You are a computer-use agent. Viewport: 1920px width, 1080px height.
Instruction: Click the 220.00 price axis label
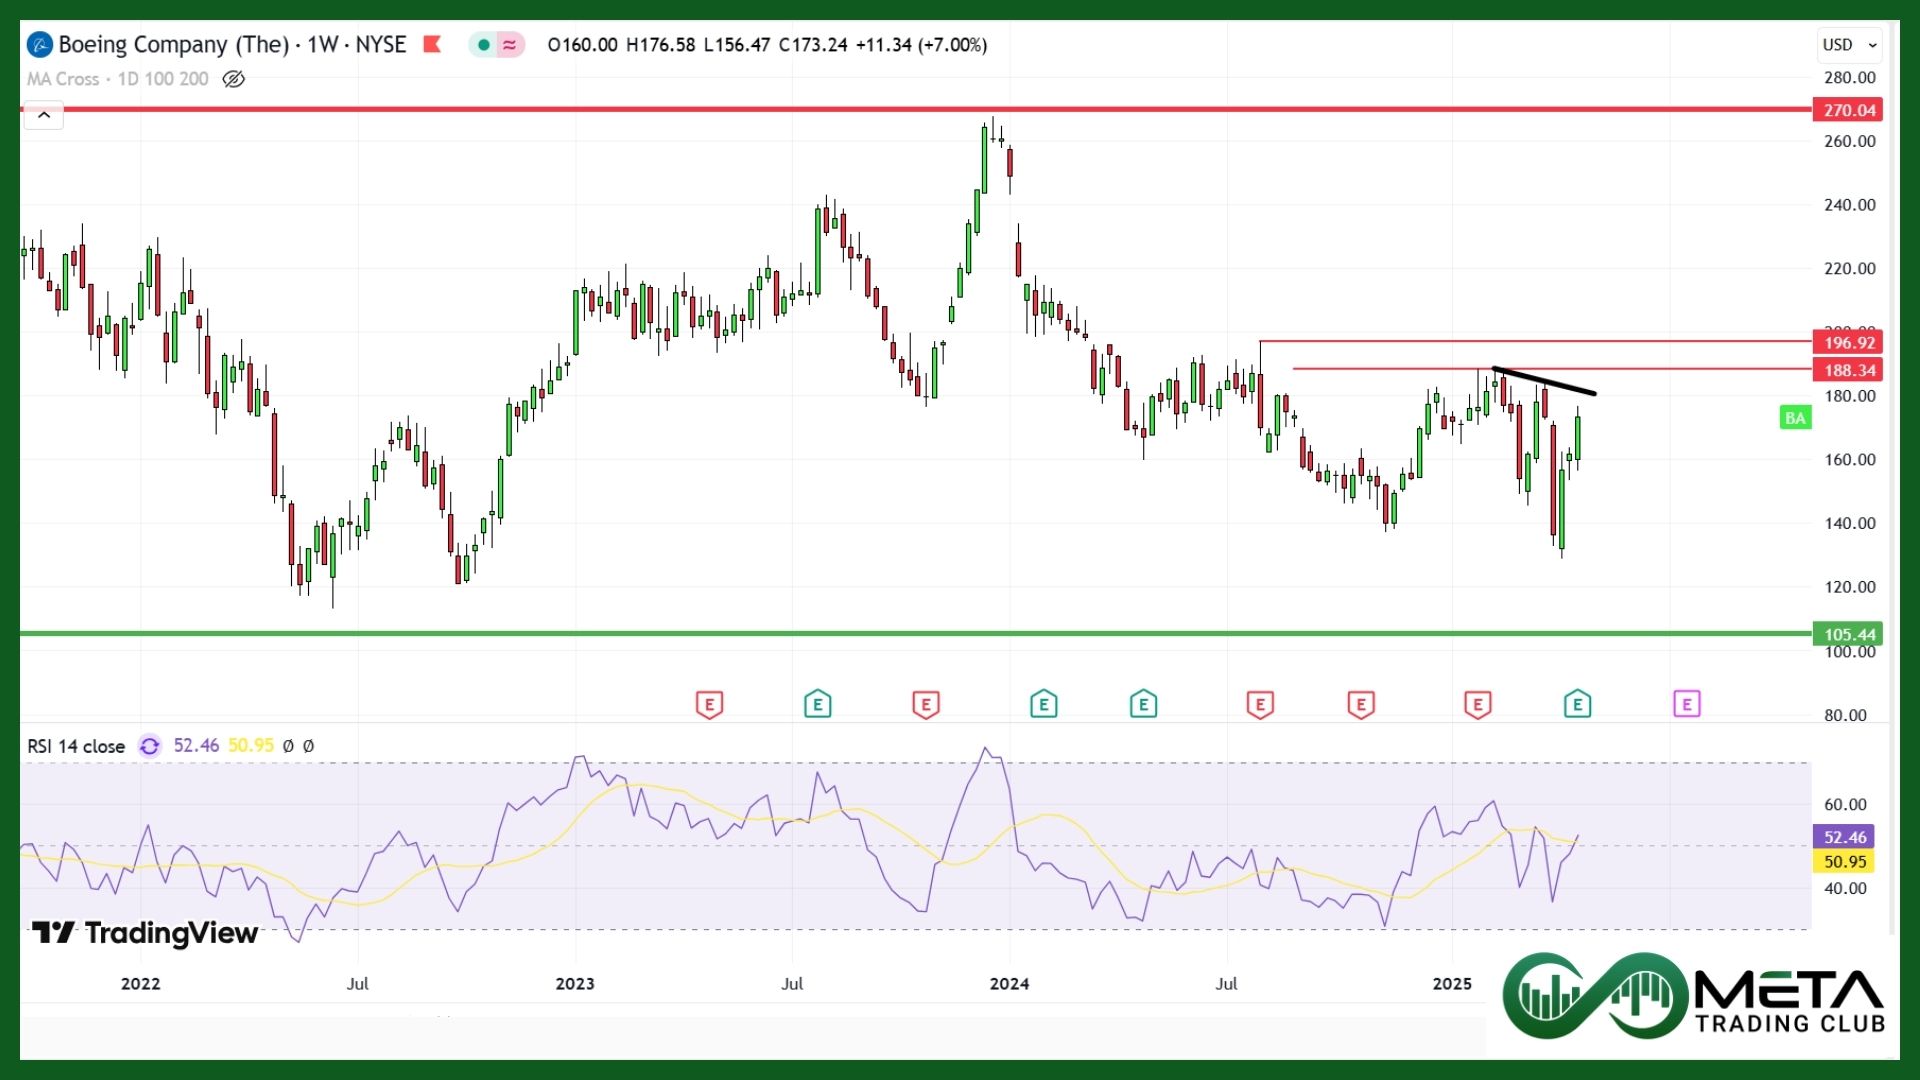tap(1849, 269)
